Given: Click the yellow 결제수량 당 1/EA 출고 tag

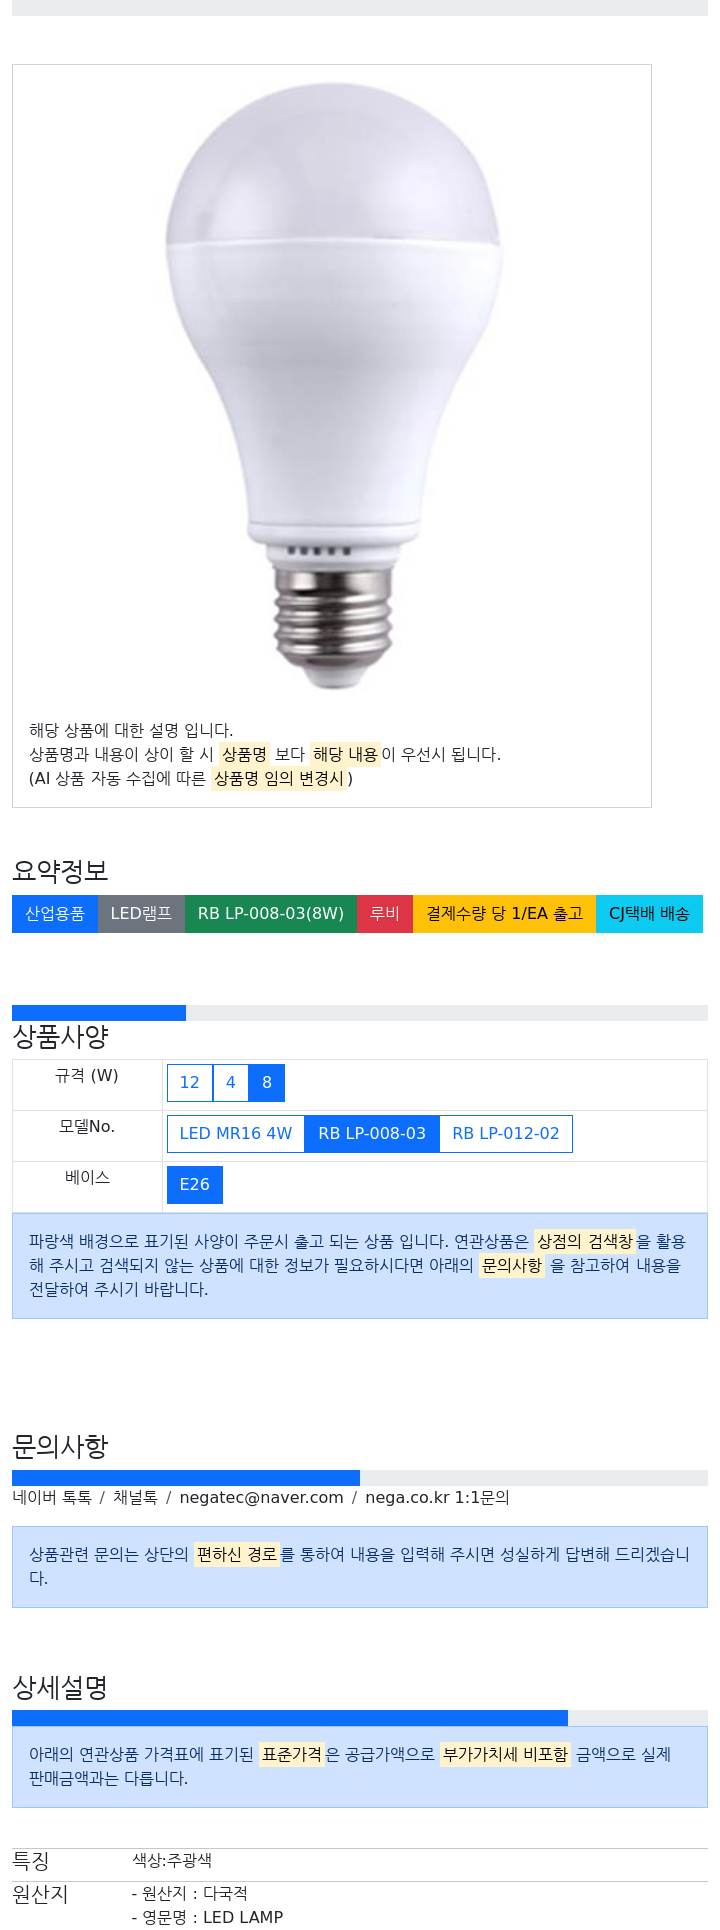Looking at the screenshot, I should tap(504, 914).
